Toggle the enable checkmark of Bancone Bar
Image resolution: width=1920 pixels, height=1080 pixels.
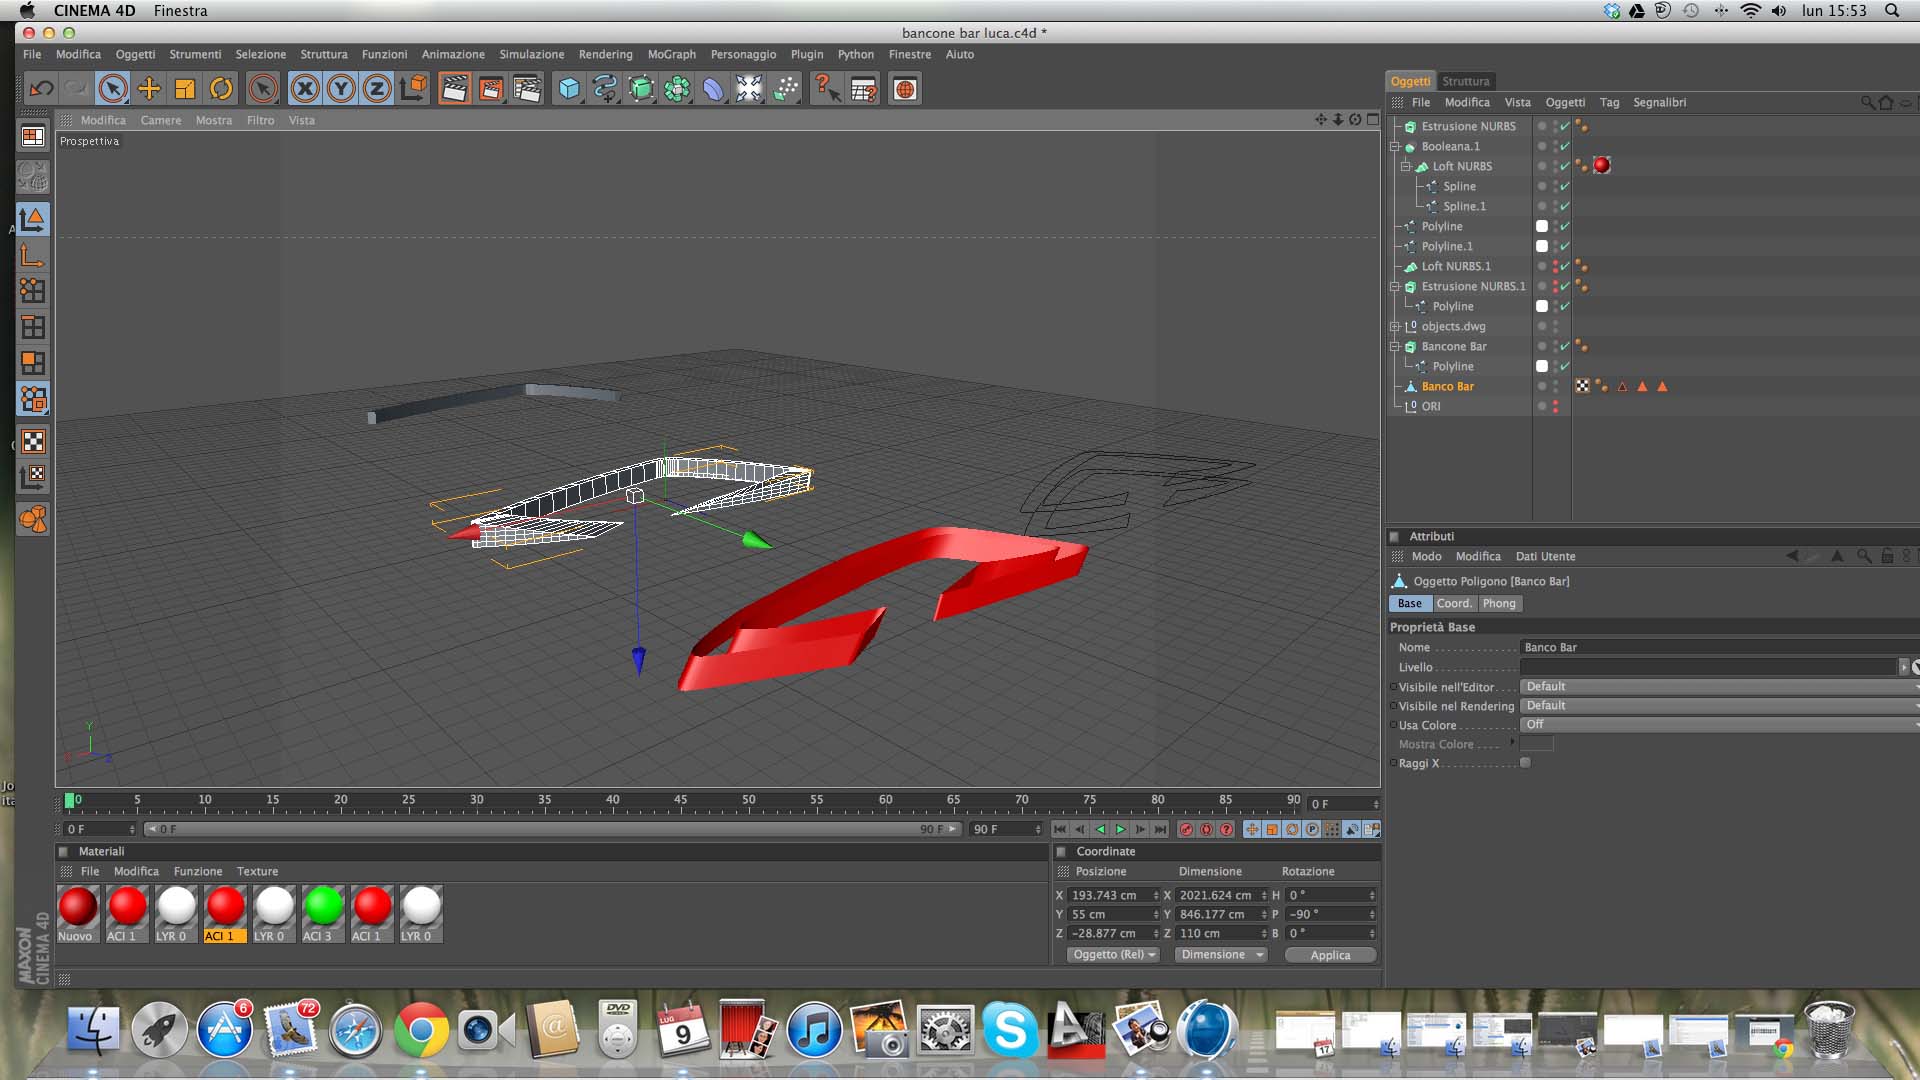tap(1565, 347)
